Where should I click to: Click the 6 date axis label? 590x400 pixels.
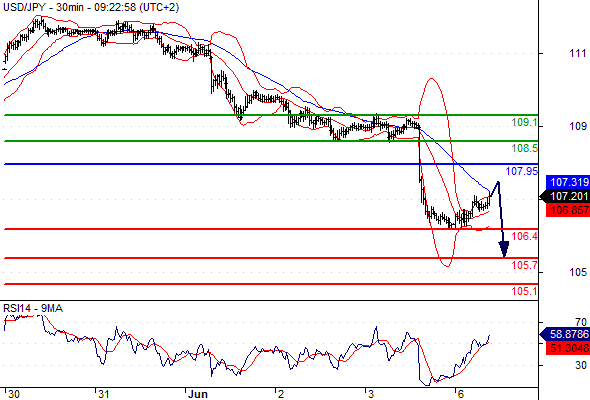coord(461,394)
